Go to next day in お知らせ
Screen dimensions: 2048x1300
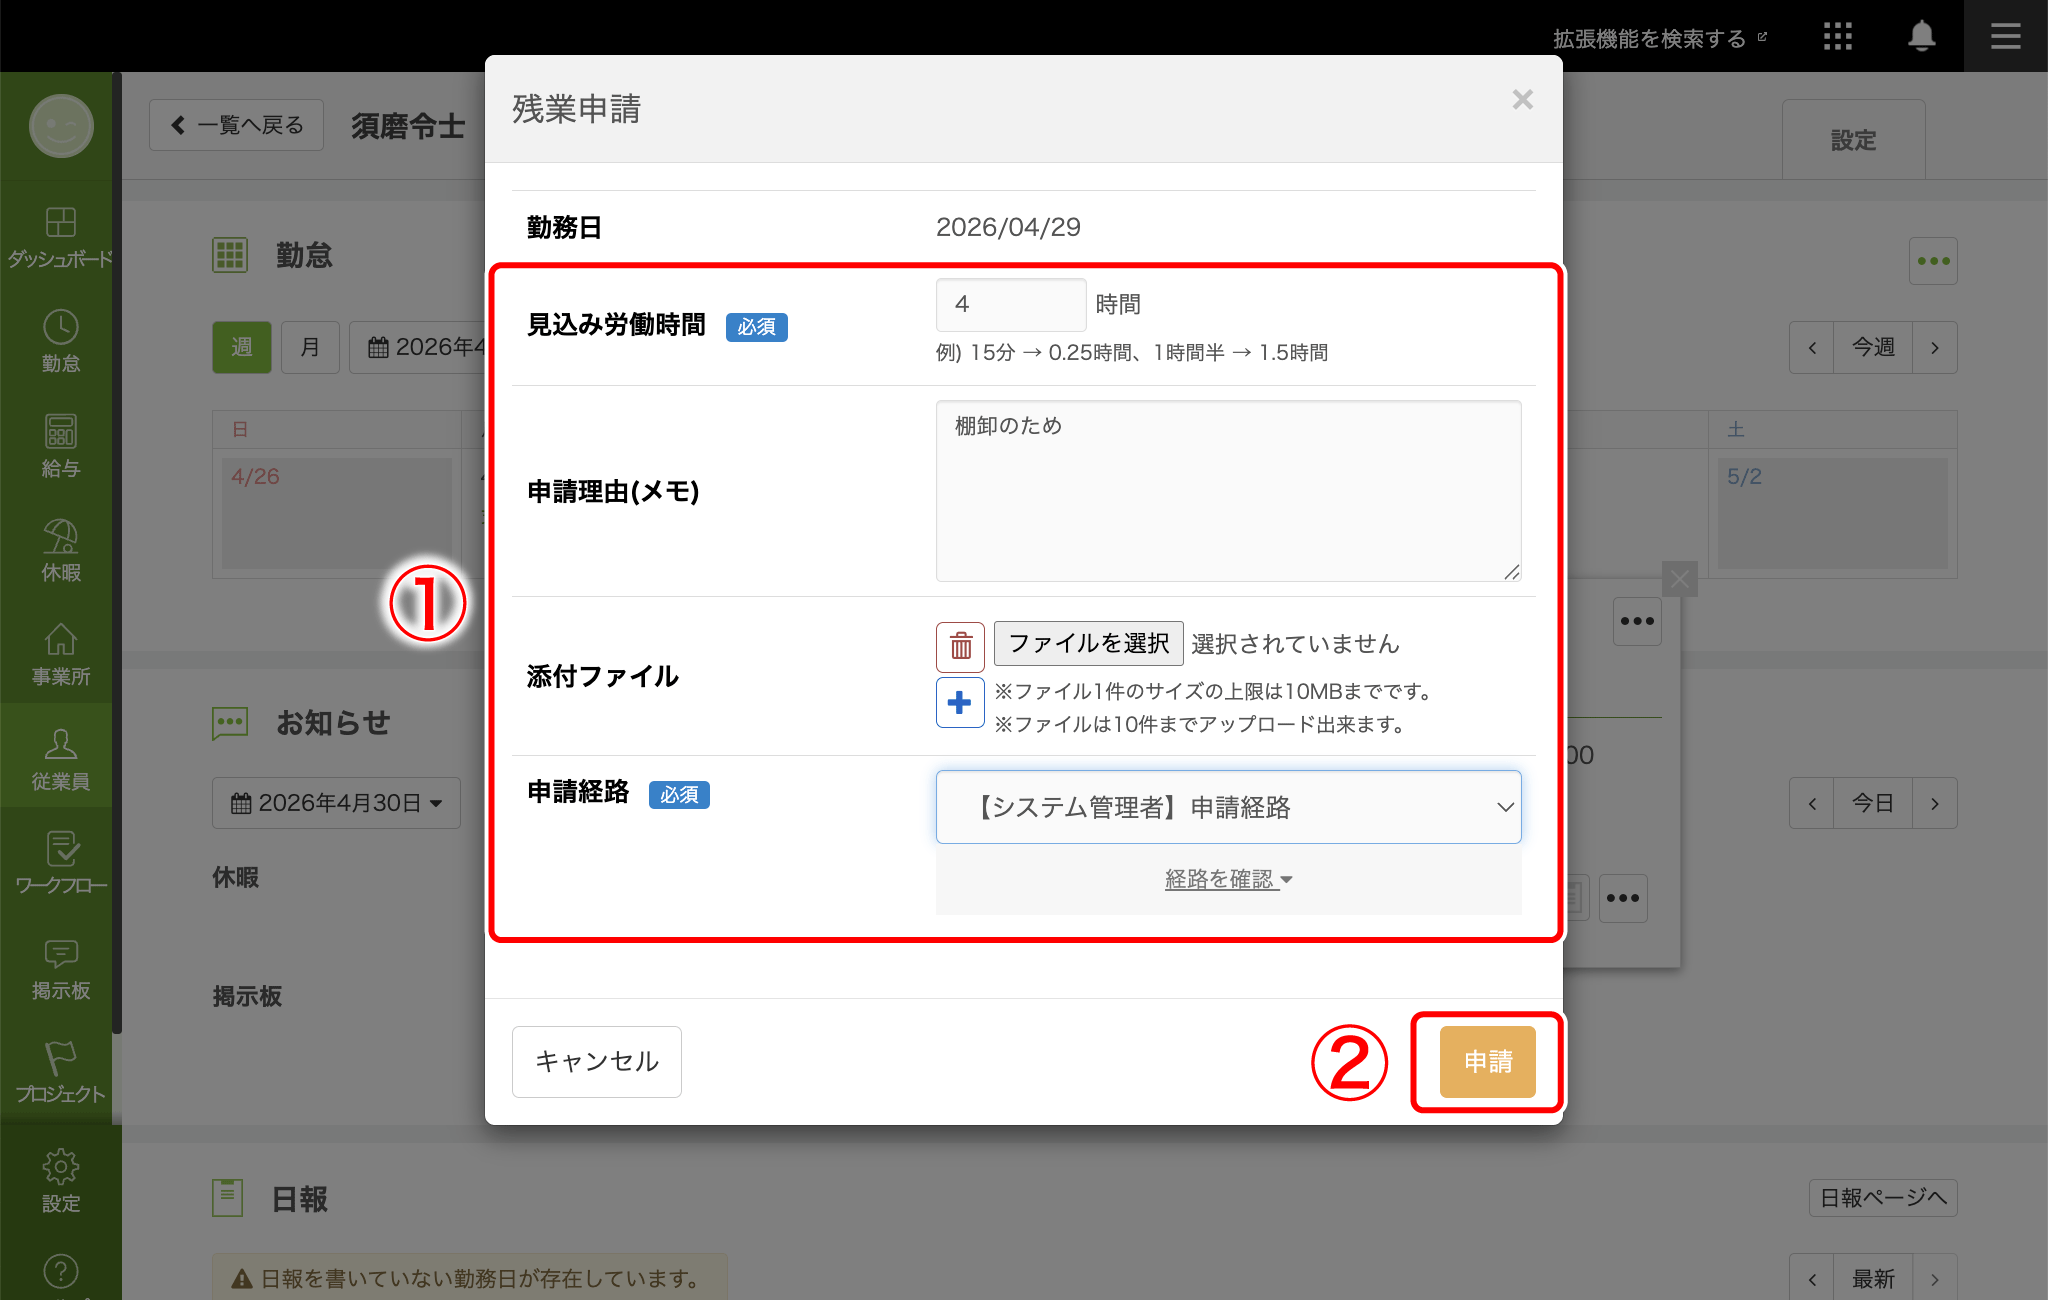click(x=1935, y=803)
